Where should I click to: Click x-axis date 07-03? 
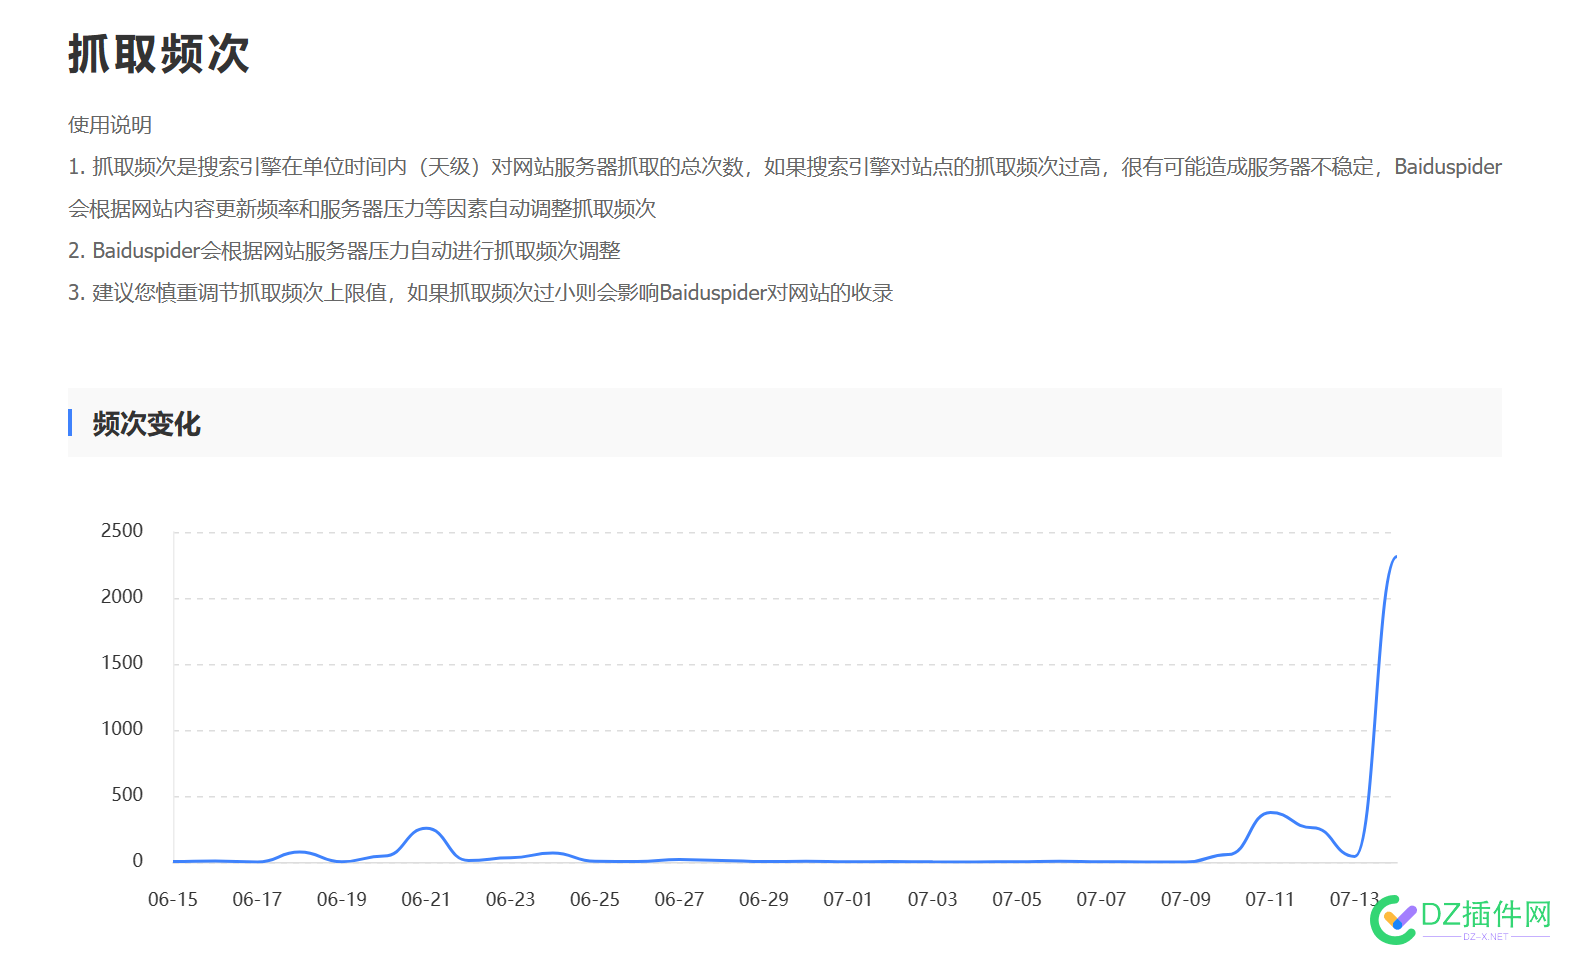tap(933, 900)
